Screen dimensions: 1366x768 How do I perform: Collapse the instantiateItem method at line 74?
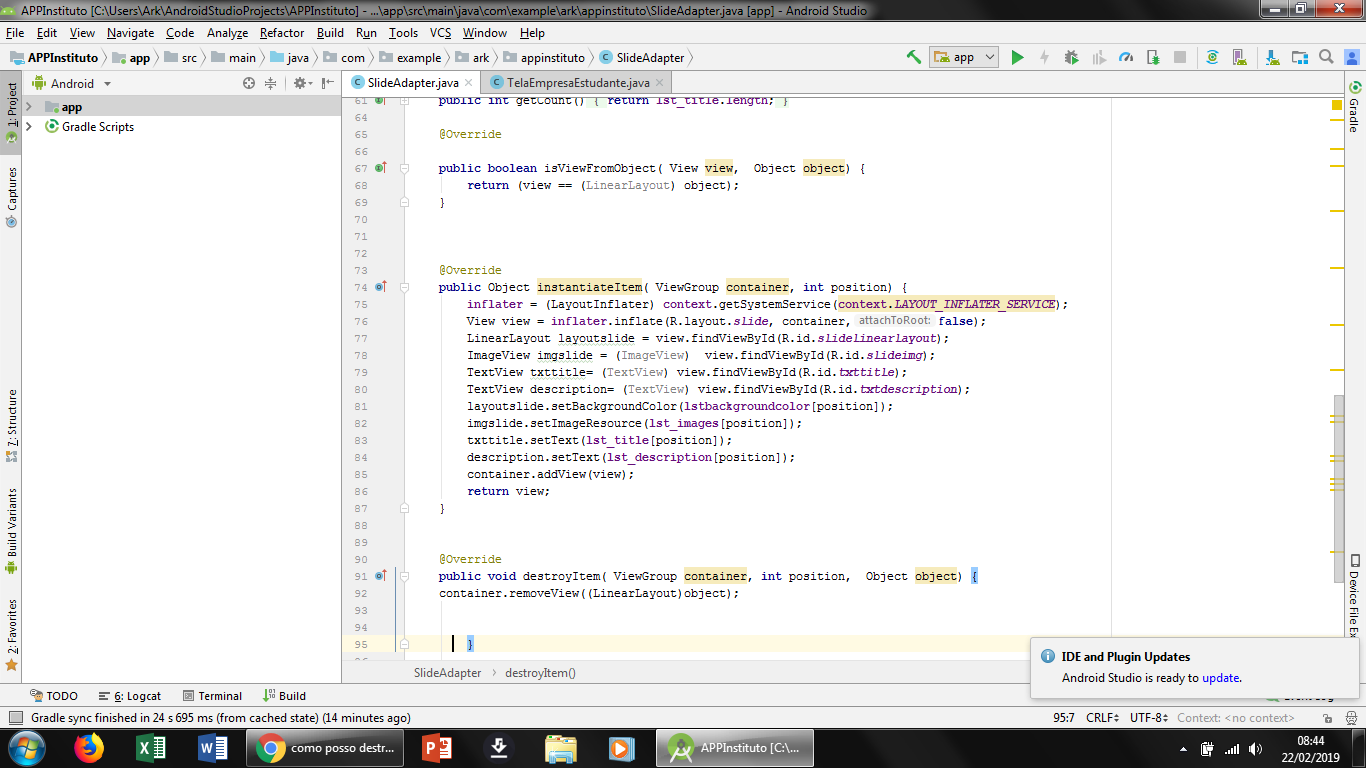404,287
